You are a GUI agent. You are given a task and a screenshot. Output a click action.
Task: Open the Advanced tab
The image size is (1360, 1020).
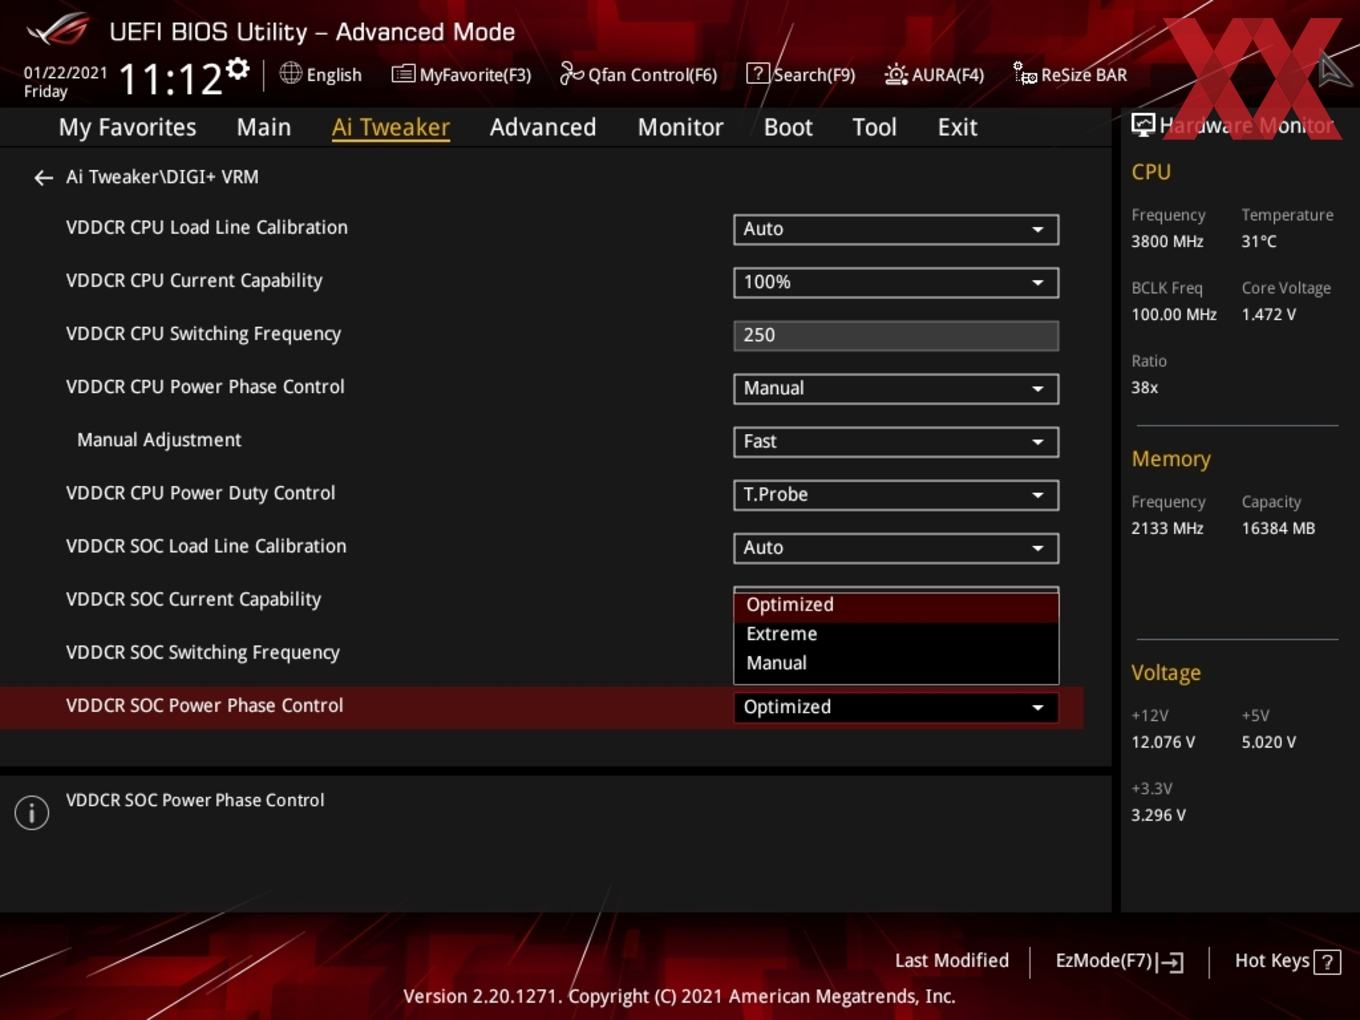pyautogui.click(x=543, y=127)
